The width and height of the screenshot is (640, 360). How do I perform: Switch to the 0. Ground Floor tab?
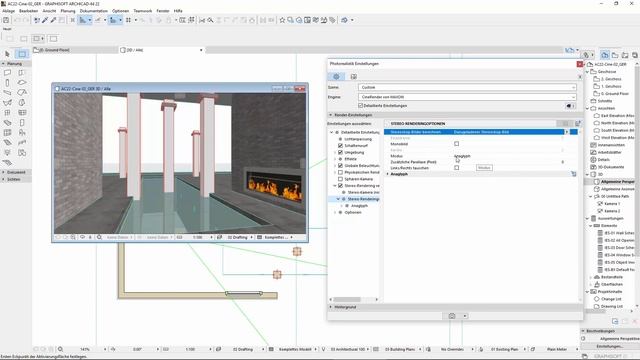point(75,50)
